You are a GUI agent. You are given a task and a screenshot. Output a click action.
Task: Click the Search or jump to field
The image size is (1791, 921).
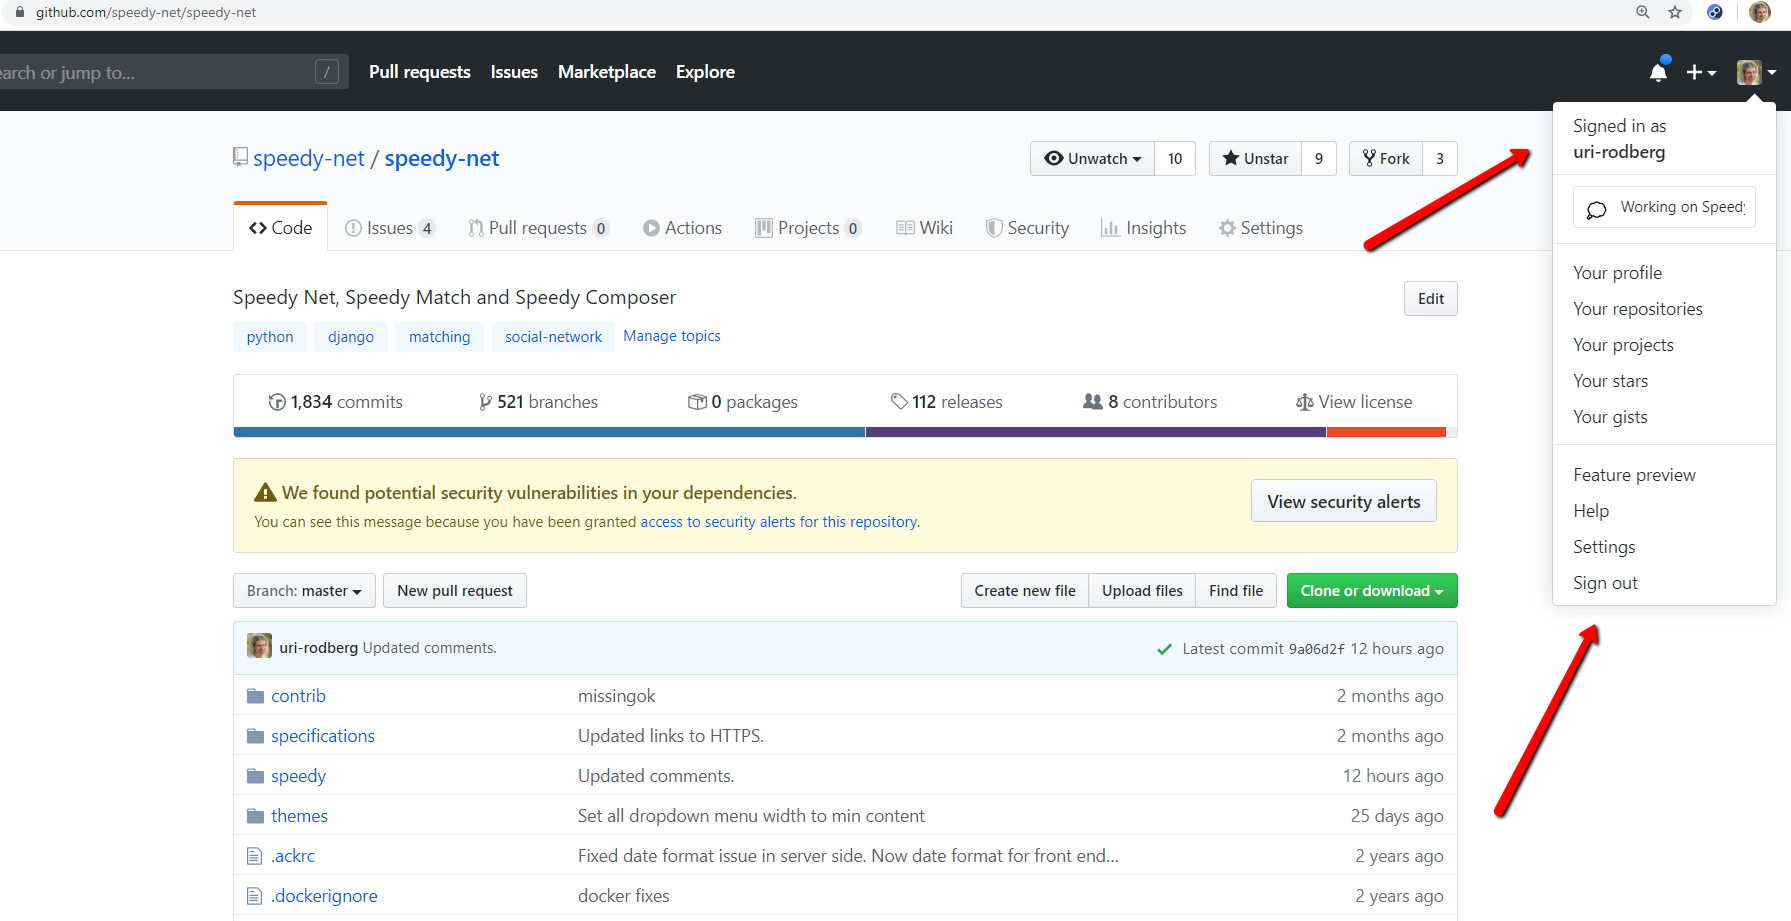(x=160, y=71)
